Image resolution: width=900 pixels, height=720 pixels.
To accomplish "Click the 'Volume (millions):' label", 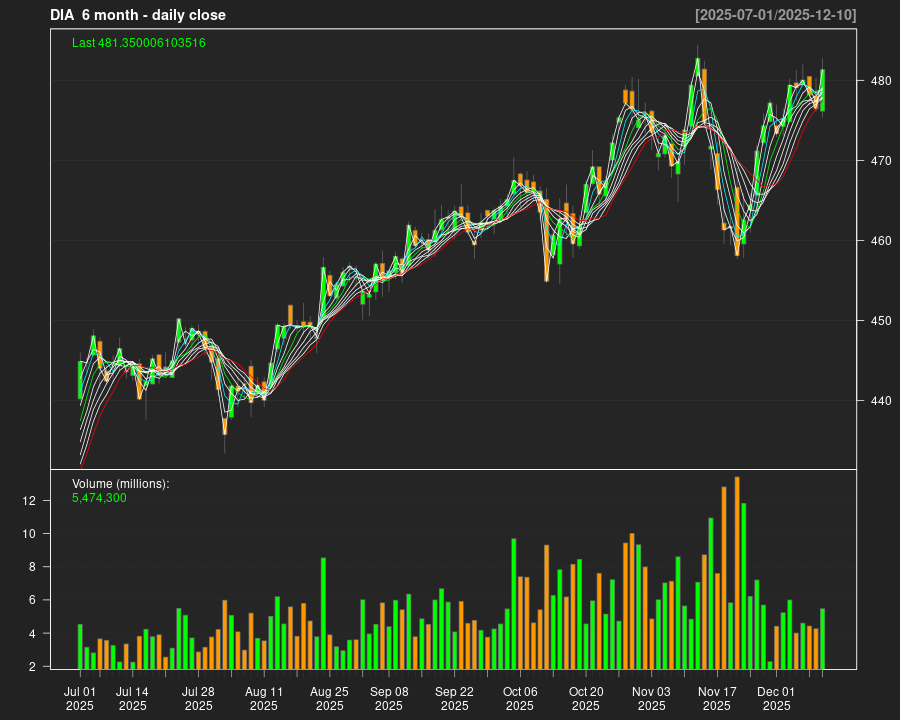I will coord(121,484).
